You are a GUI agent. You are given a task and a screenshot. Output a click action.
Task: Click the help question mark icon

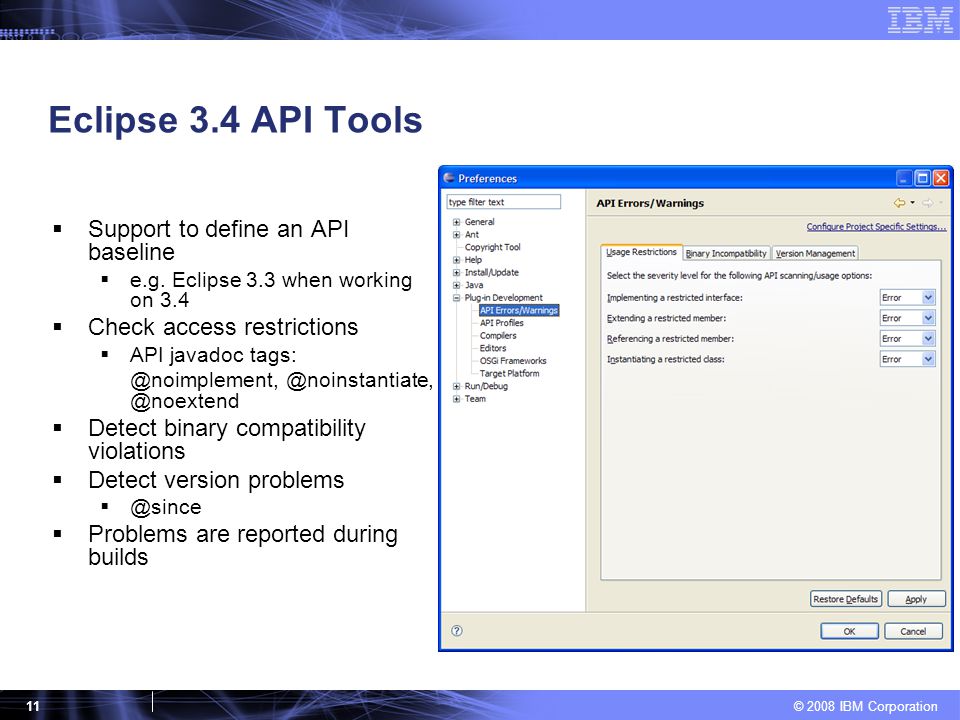(x=457, y=631)
